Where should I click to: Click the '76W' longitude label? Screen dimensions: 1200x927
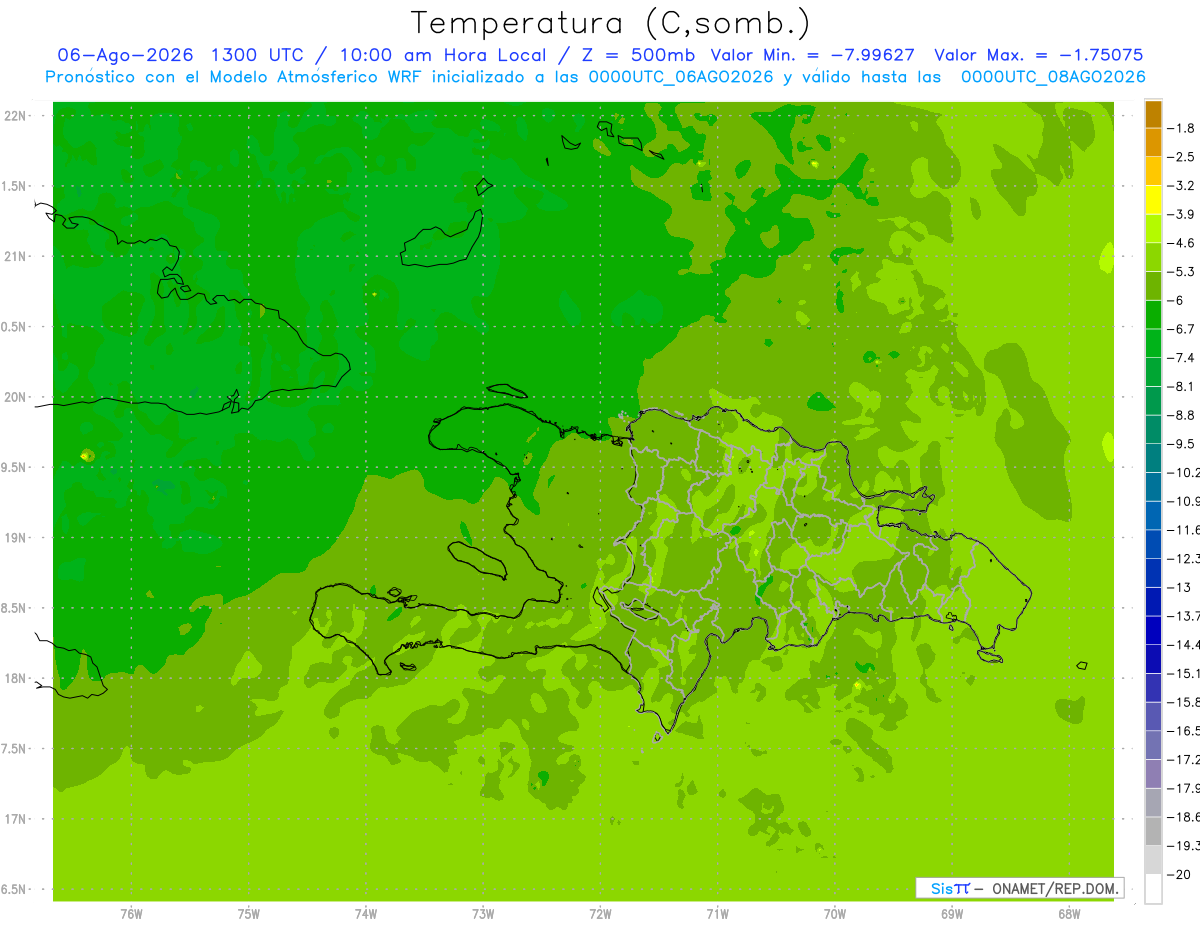131,914
